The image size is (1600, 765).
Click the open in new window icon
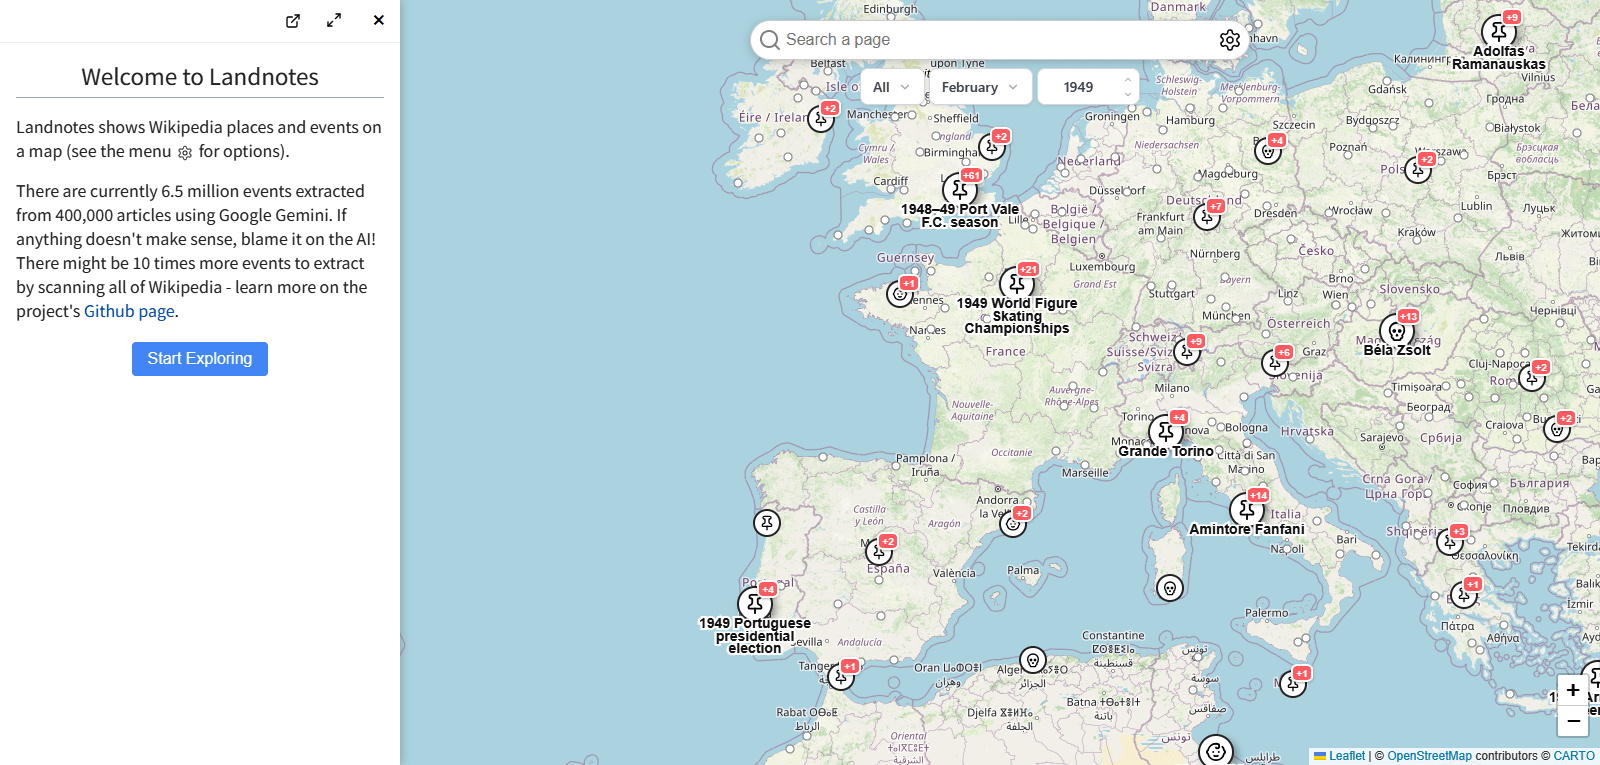293,21
